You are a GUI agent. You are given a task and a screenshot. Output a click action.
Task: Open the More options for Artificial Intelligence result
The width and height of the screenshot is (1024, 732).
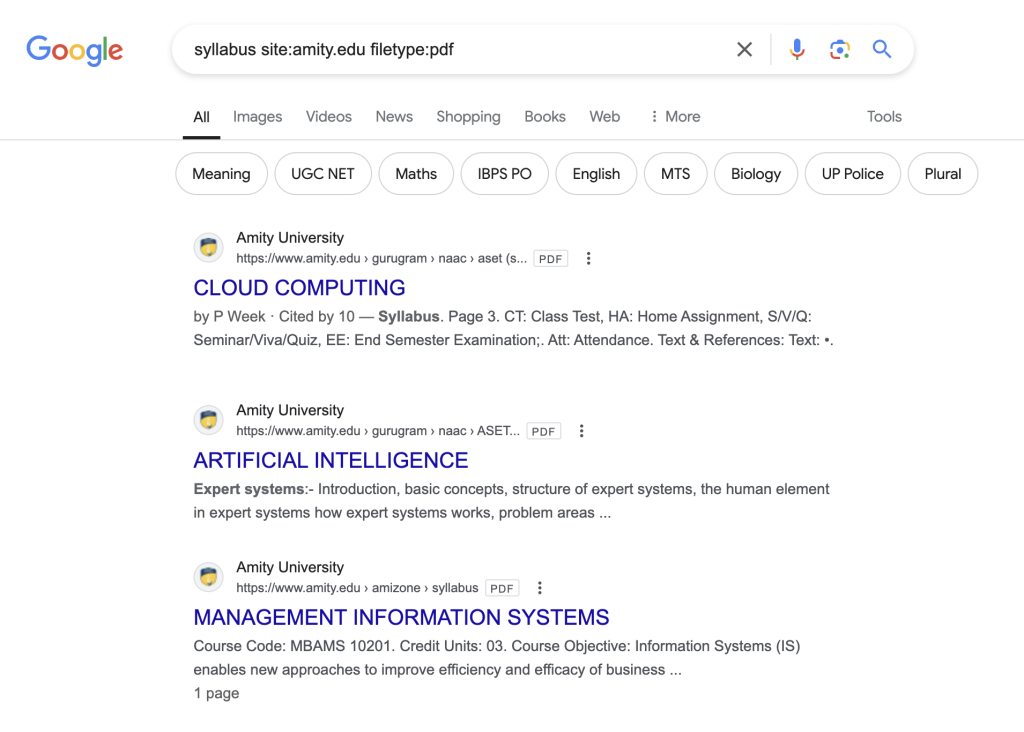[581, 431]
